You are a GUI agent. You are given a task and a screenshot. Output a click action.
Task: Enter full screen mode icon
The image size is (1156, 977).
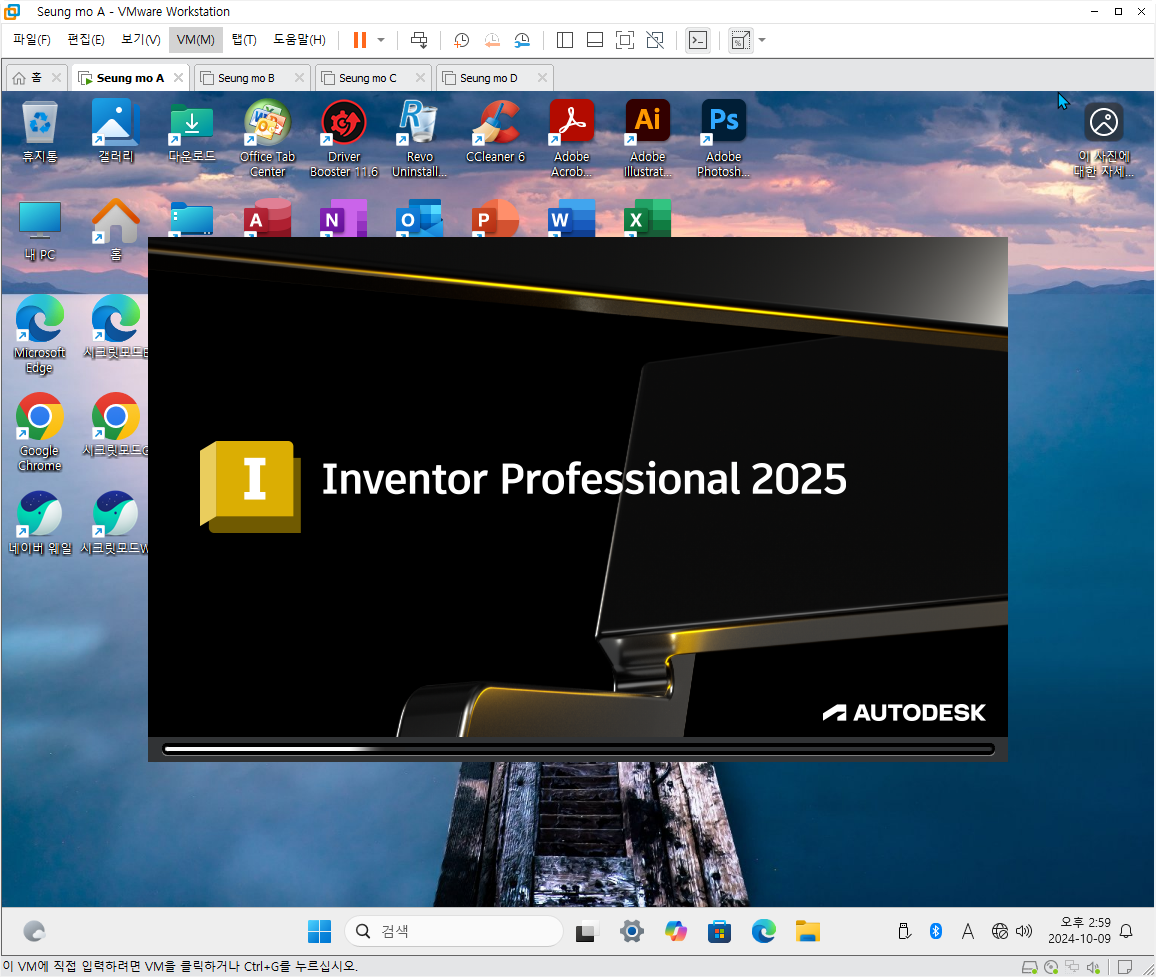coord(624,40)
